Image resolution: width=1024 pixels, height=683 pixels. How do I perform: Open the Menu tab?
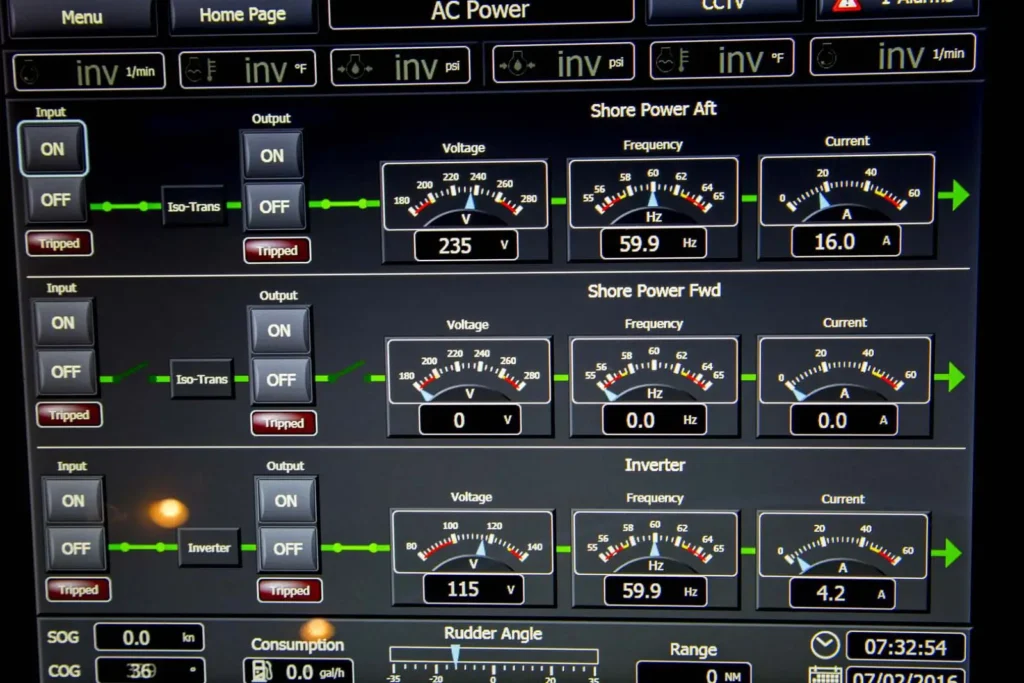click(x=81, y=16)
